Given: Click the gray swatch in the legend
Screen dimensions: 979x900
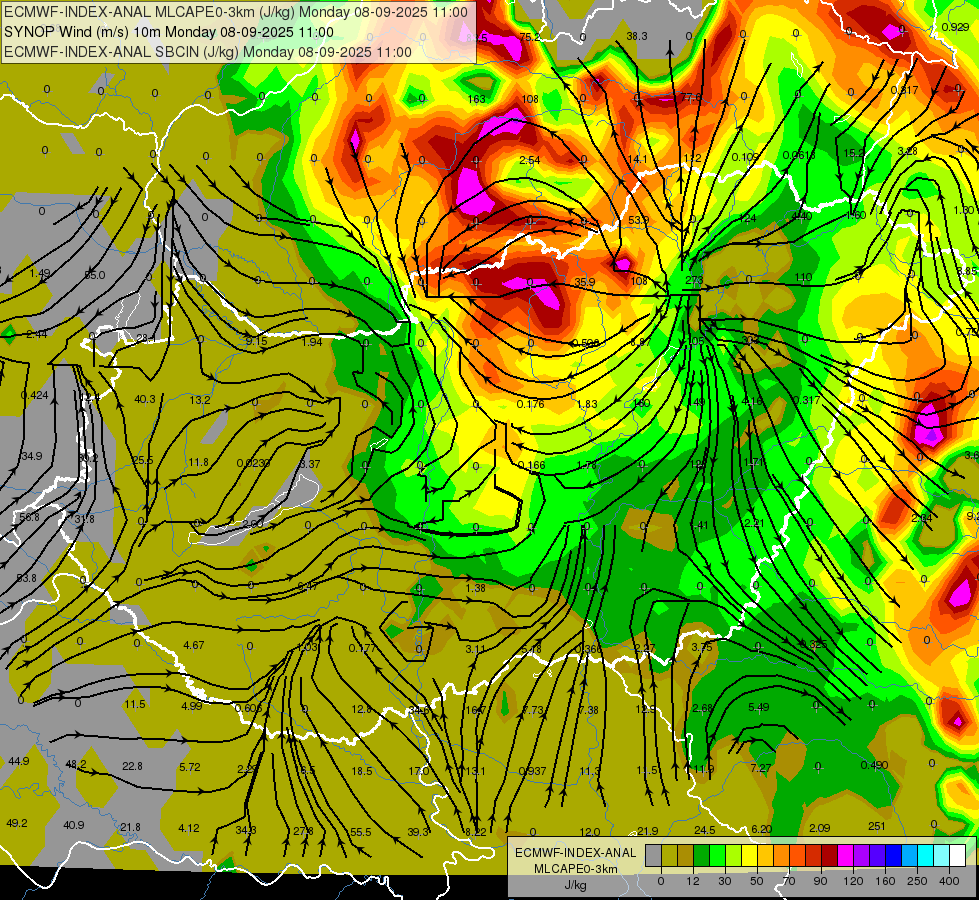Looking at the screenshot, I should tap(654, 855).
